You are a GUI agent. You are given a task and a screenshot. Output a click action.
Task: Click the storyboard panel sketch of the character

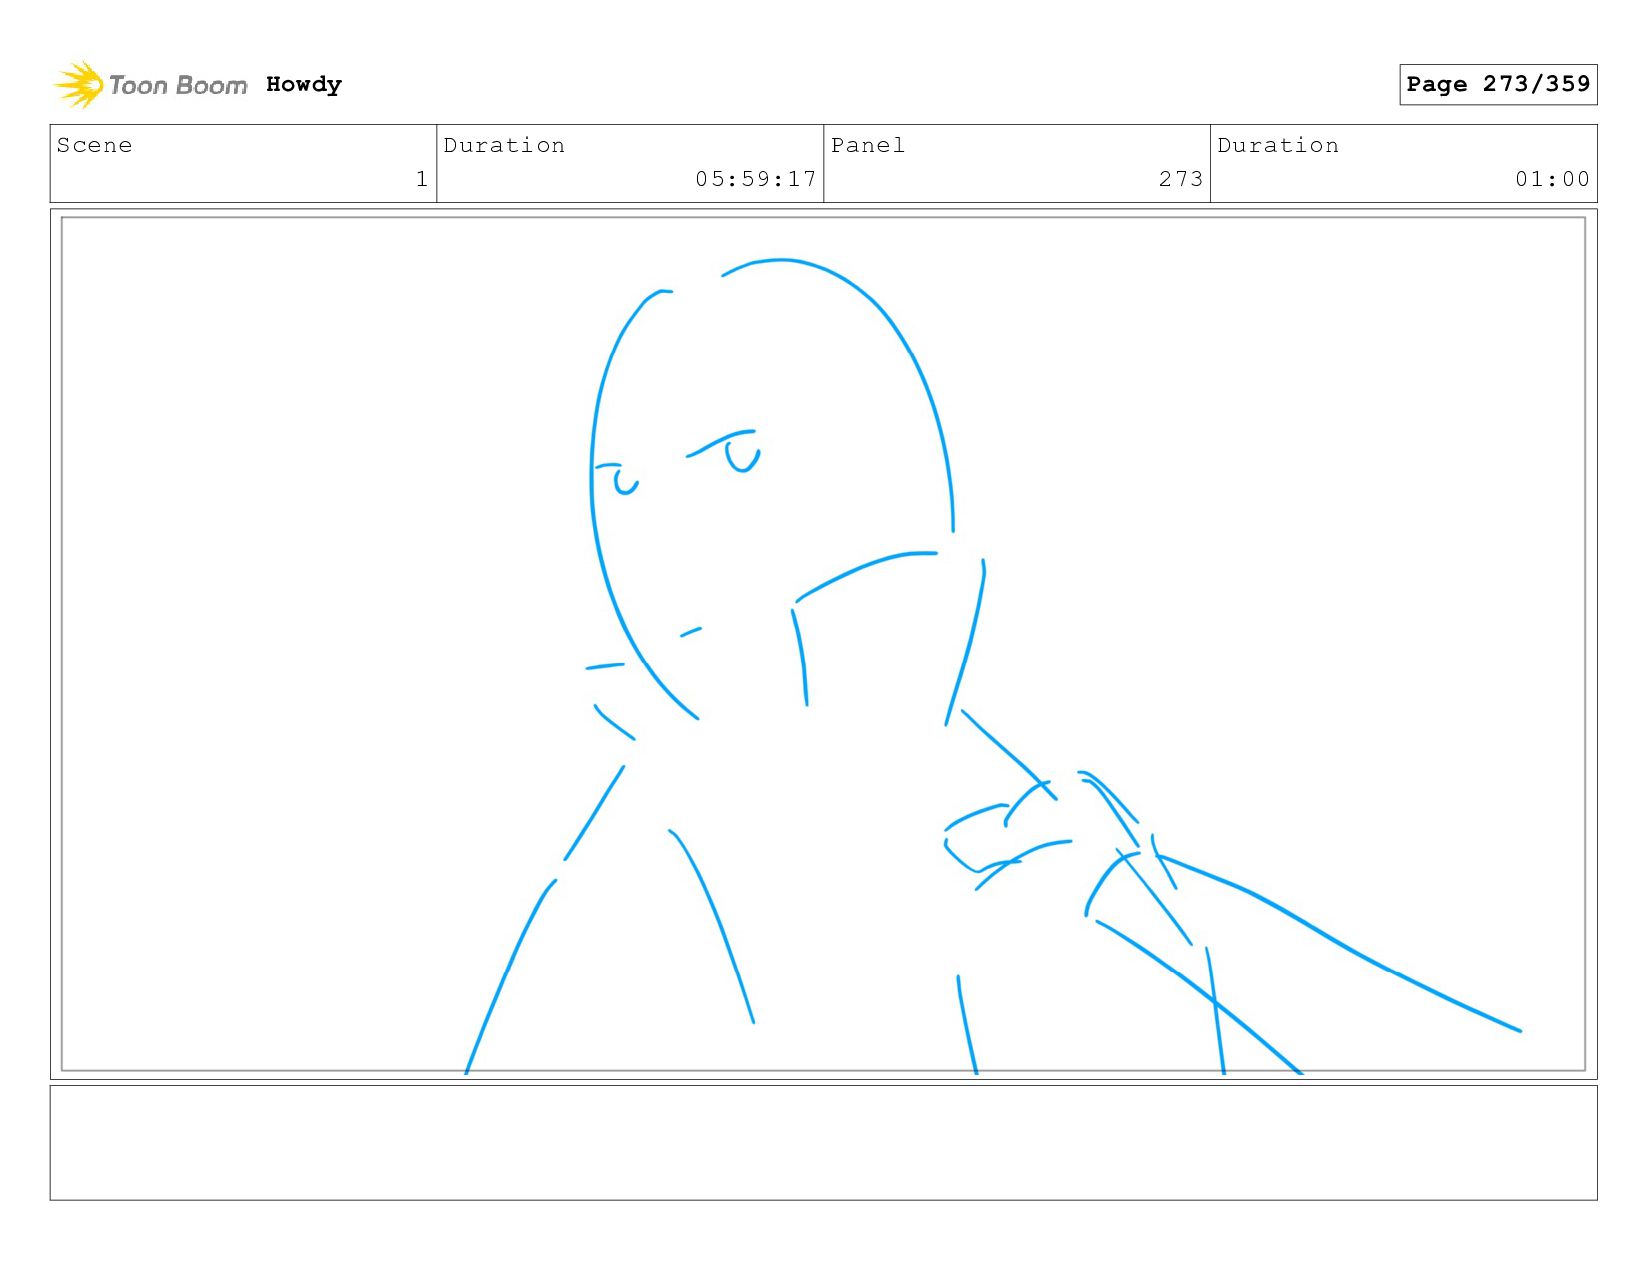823,644
